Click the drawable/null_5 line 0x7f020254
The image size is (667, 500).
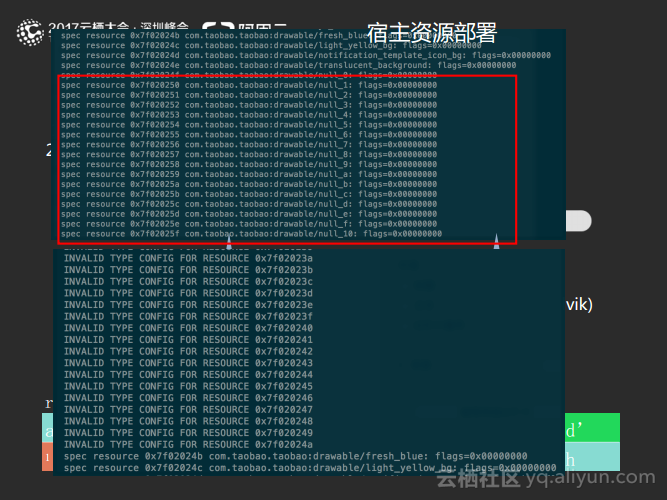(249, 125)
